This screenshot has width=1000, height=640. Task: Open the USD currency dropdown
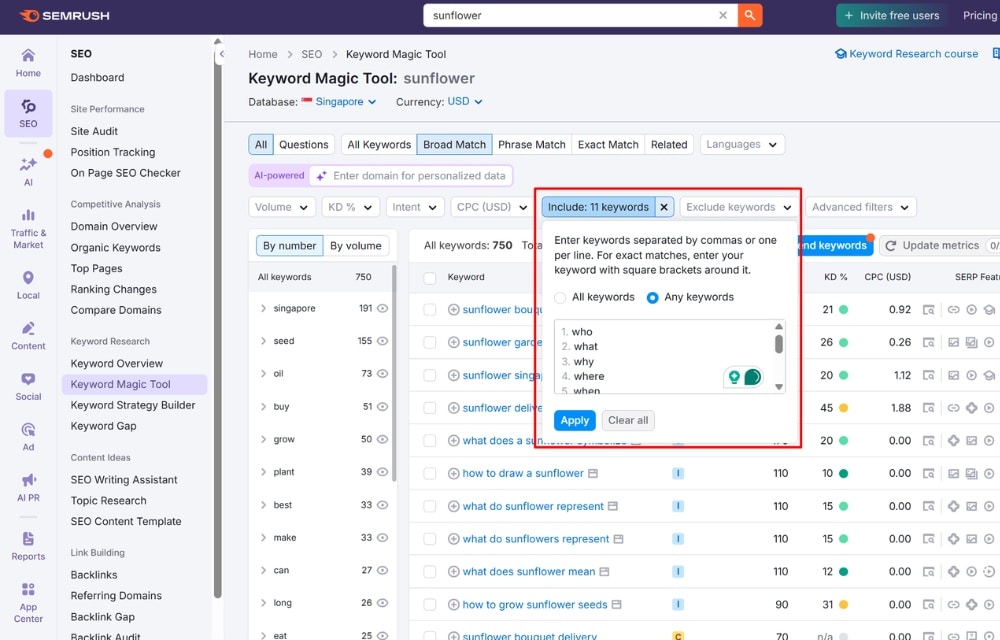click(465, 101)
